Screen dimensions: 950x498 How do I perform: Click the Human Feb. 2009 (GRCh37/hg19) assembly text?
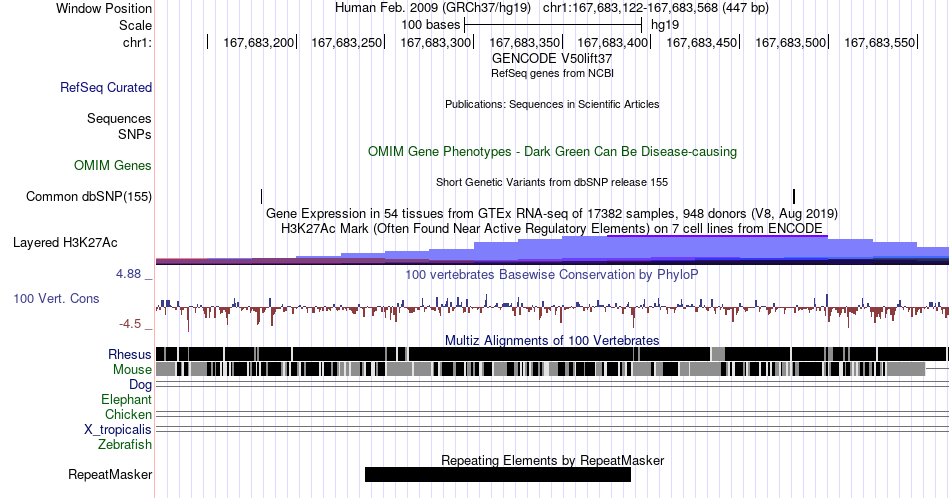coord(433,8)
